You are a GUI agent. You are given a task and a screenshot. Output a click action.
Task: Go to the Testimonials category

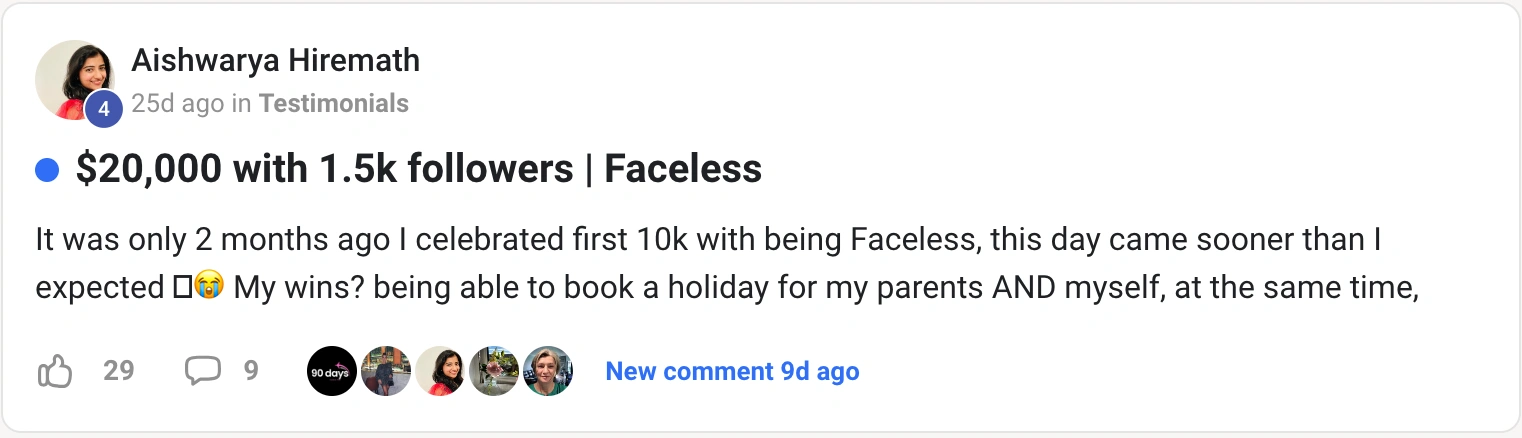coord(333,103)
